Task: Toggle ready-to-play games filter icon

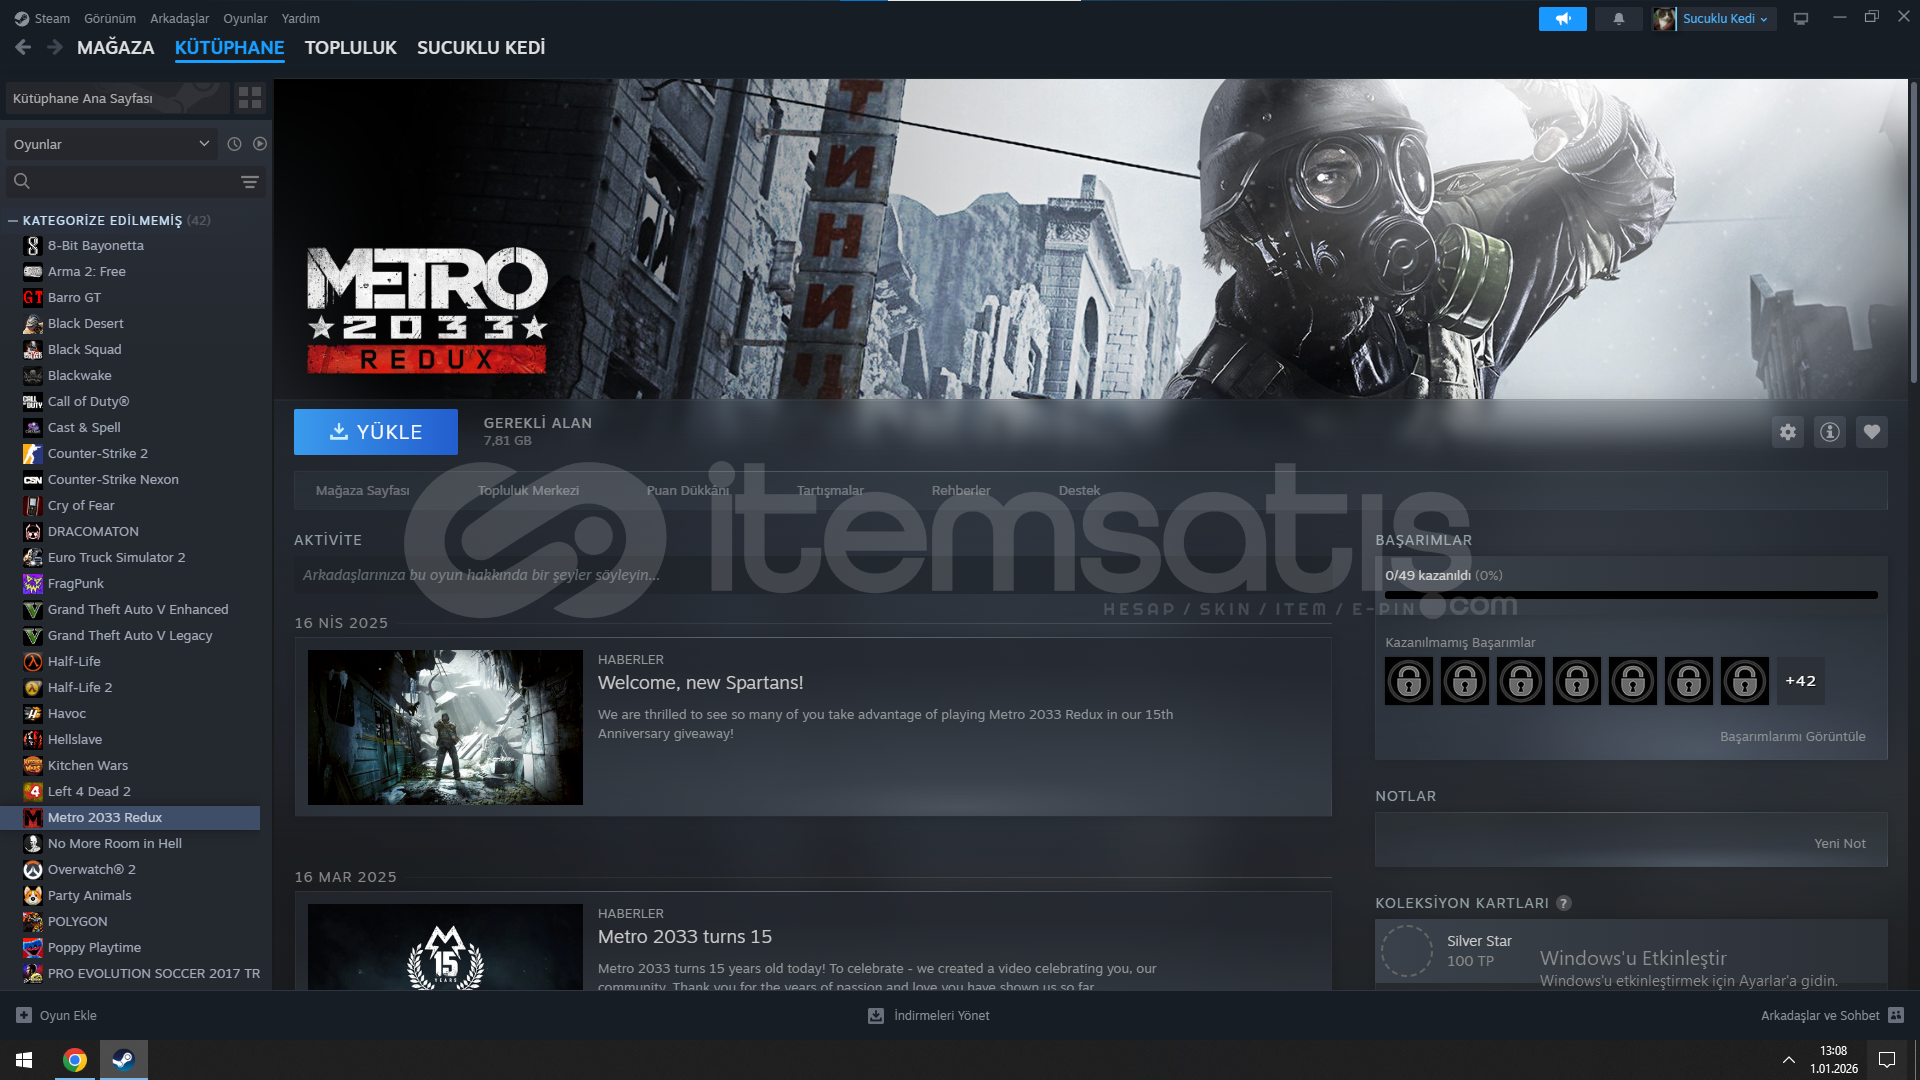Action: coord(260,144)
